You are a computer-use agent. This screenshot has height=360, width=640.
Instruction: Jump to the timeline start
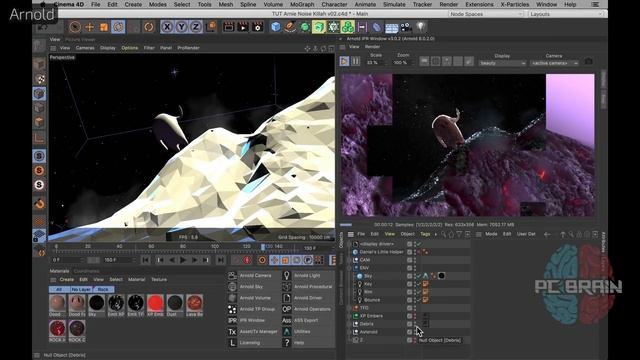(145, 260)
